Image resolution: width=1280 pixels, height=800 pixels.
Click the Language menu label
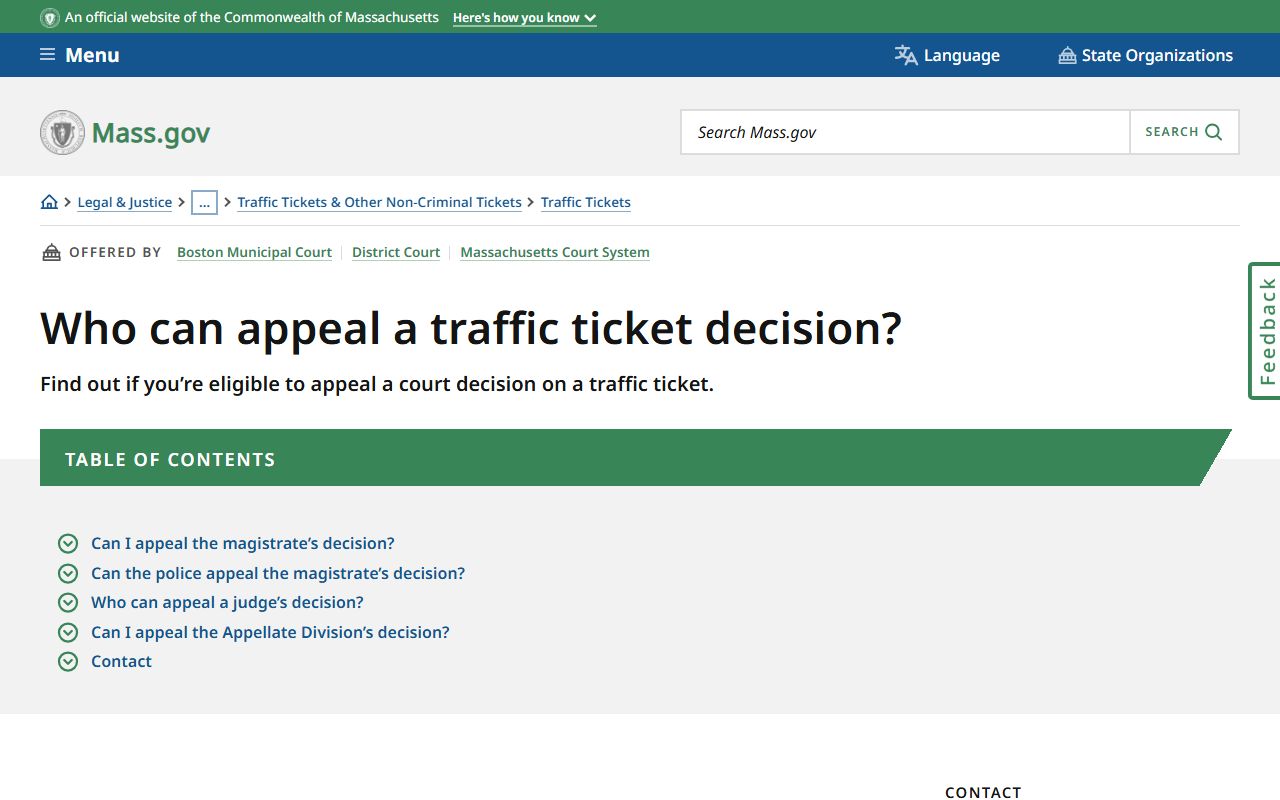click(962, 55)
